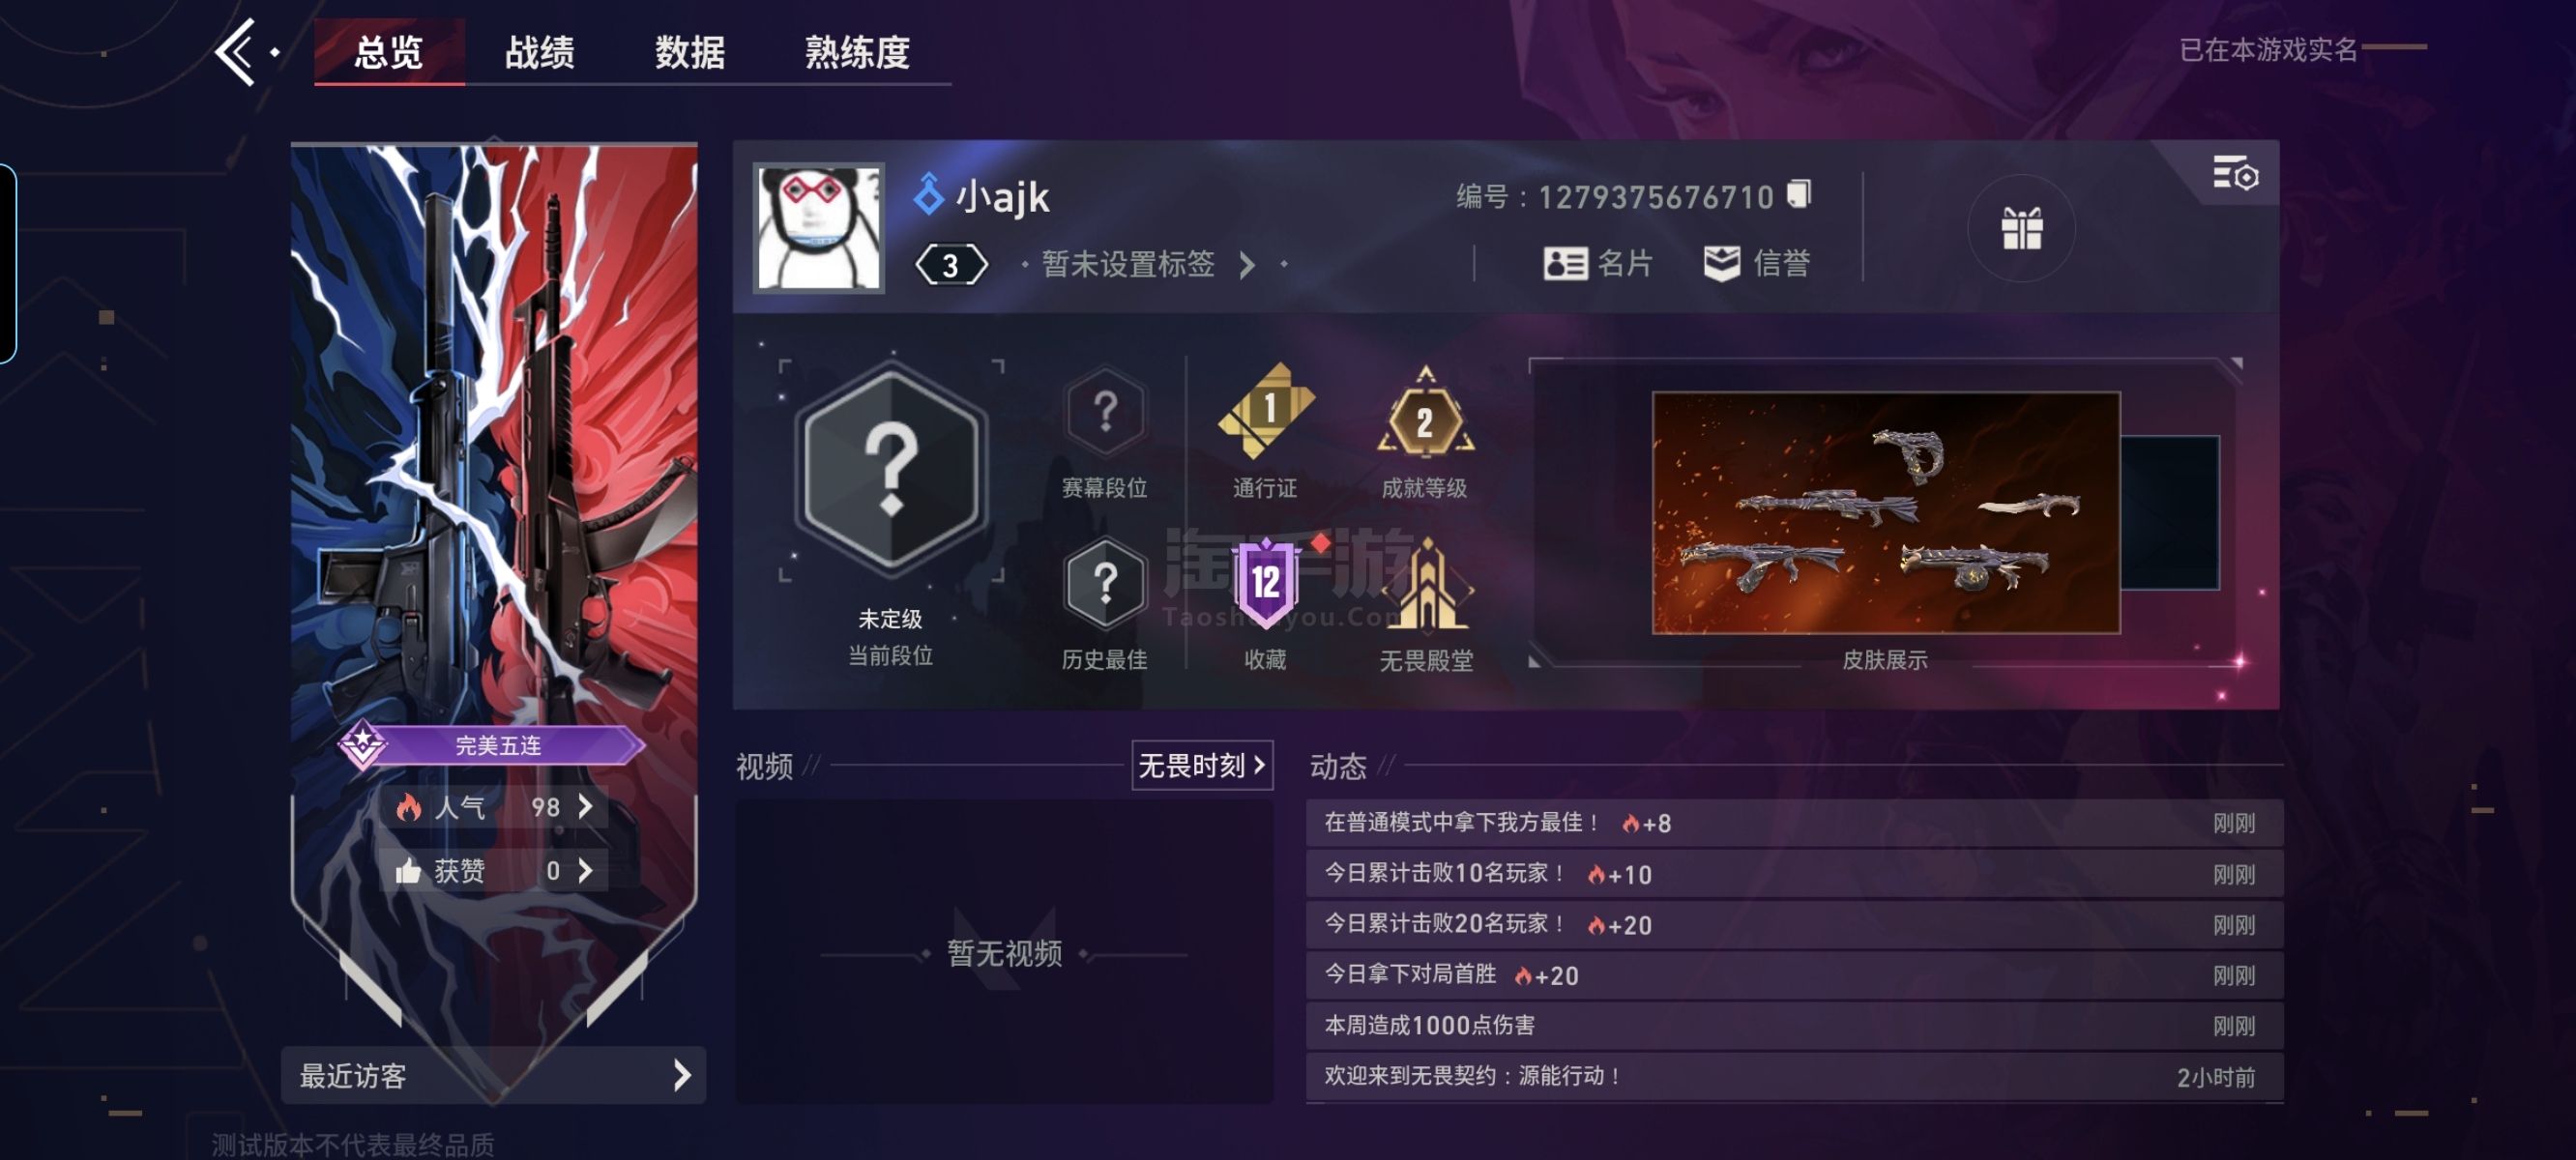This screenshot has width=2576, height=1160.
Task: Expand the 暂未设置标签 tag chevron
Action: pos(1246,265)
